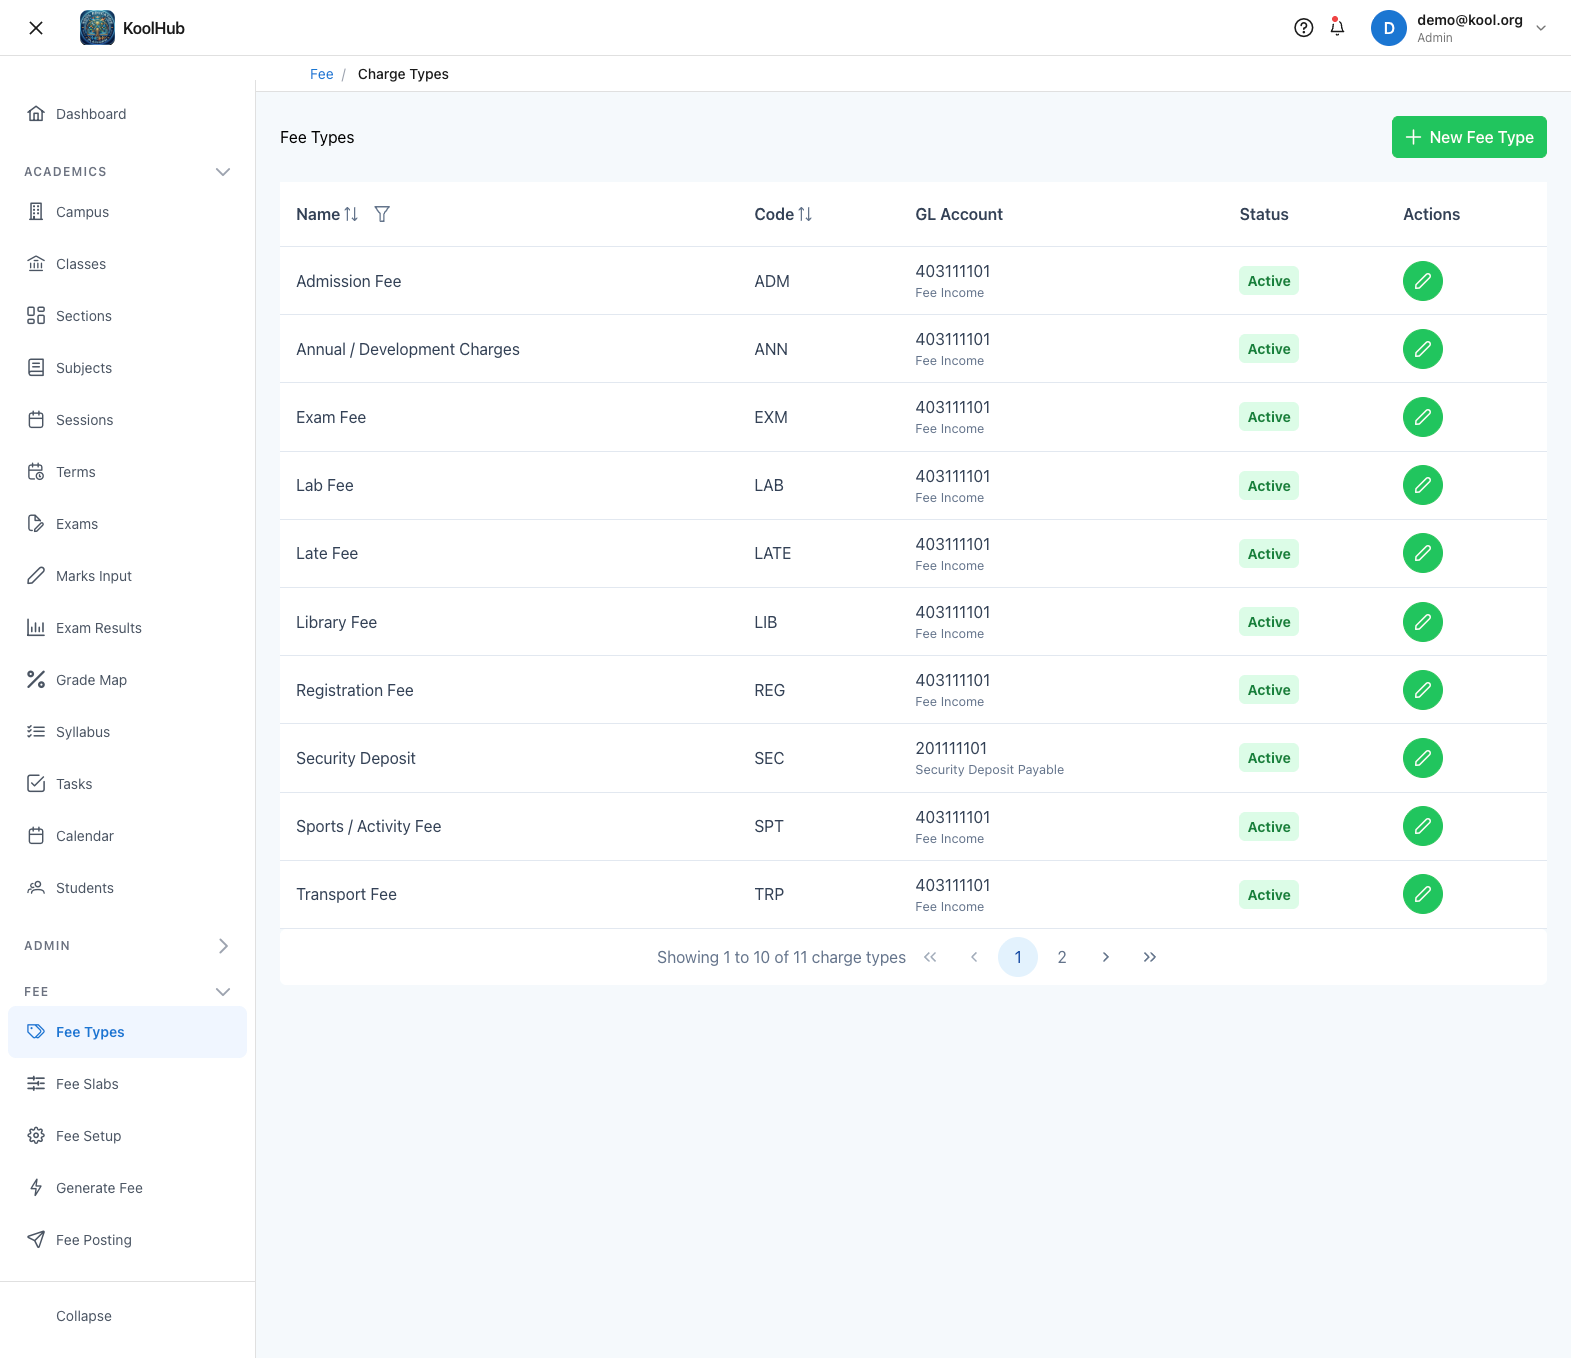Sort by the Code column arrows
This screenshot has height=1358, width=1571.
805,214
